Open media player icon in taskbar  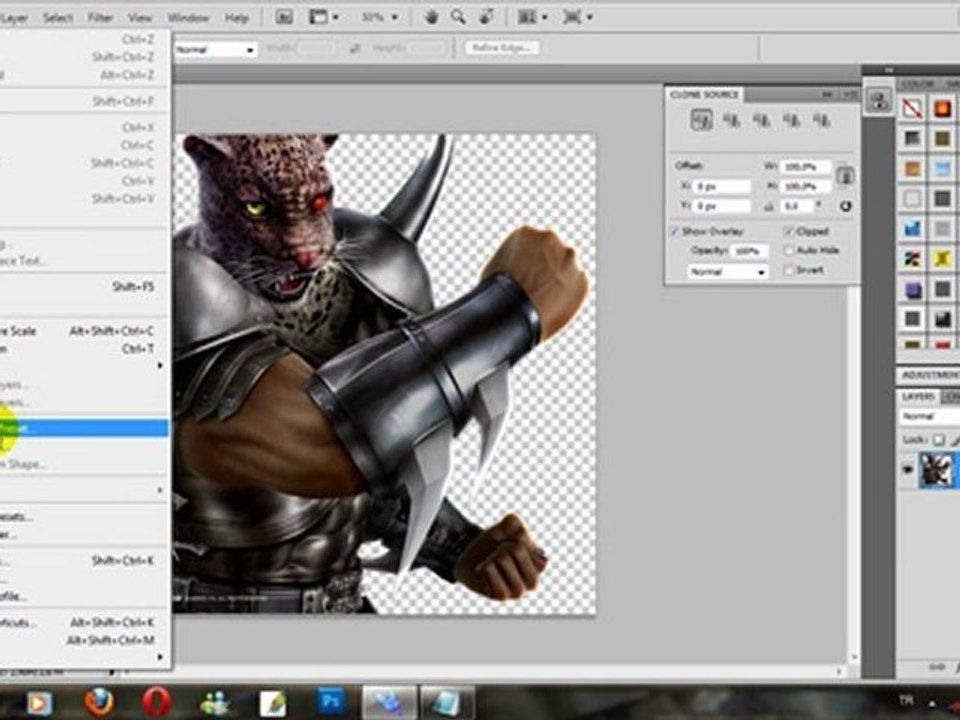pyautogui.click(x=38, y=703)
